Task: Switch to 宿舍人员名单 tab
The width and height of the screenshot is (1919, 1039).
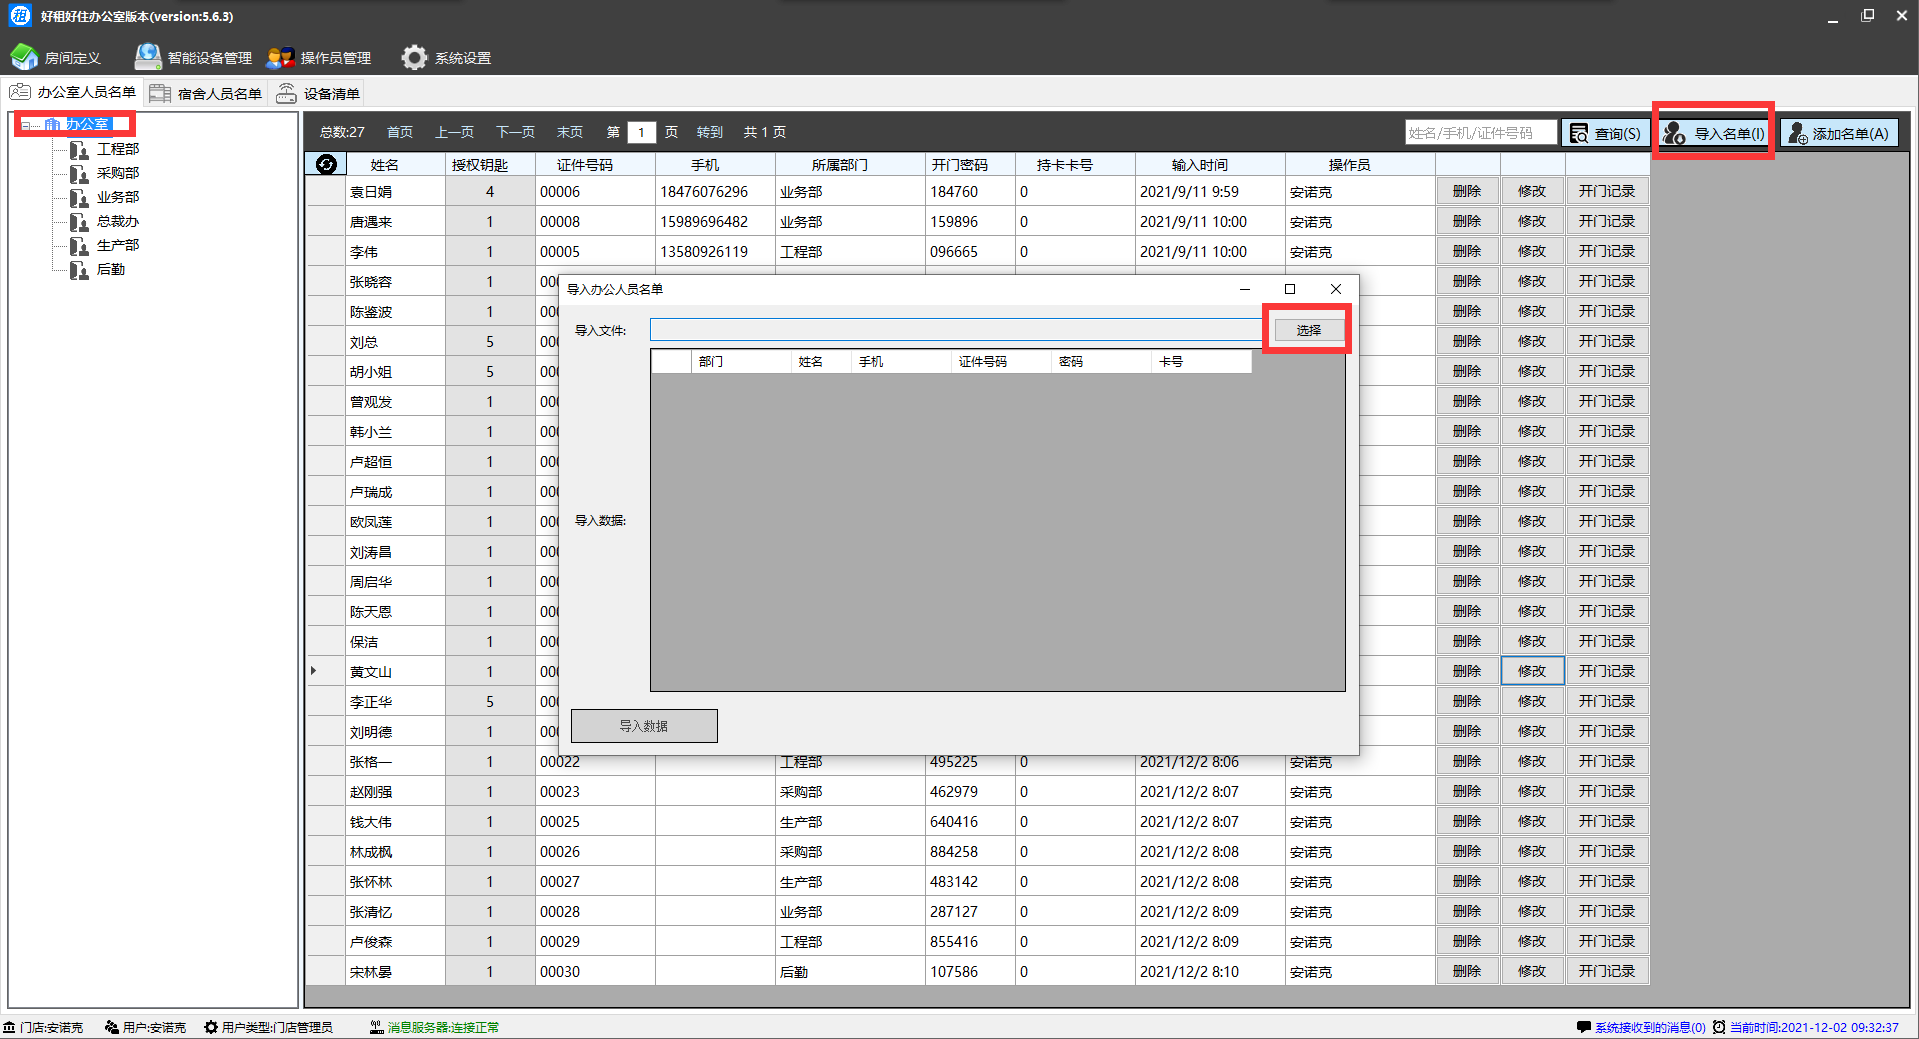Action: click(206, 93)
